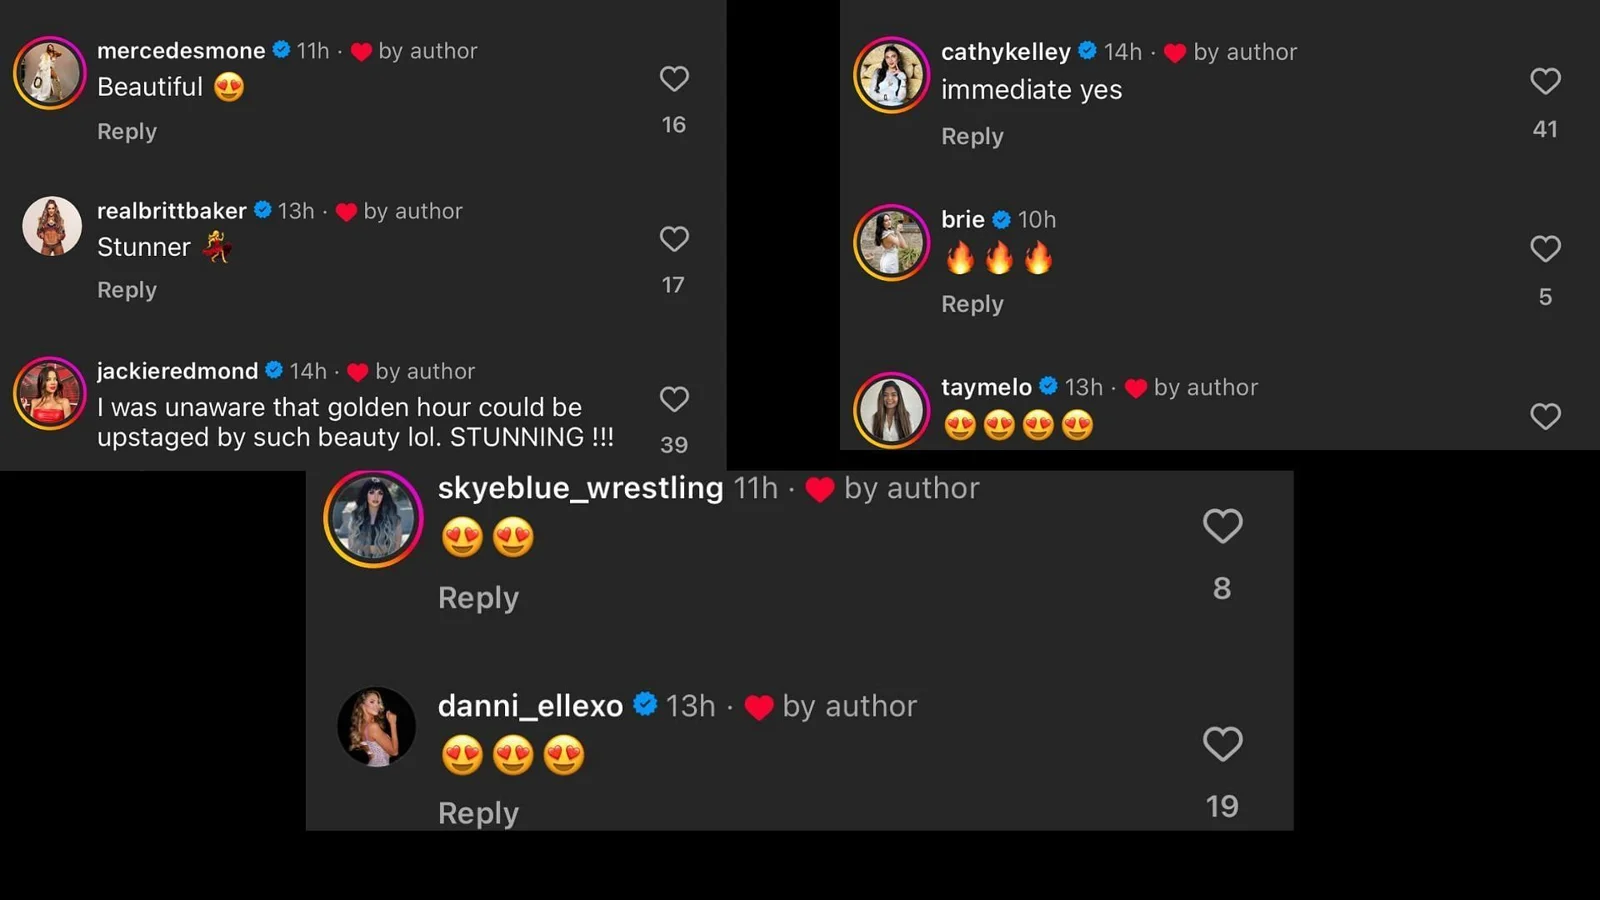Open skyeblue_wrestling's profile avatar
Screen dimensions: 1600x900
pyautogui.click(x=374, y=519)
